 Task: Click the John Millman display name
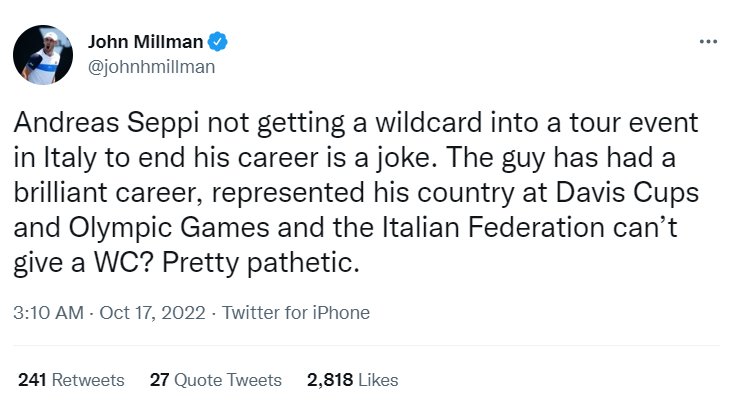pos(145,42)
